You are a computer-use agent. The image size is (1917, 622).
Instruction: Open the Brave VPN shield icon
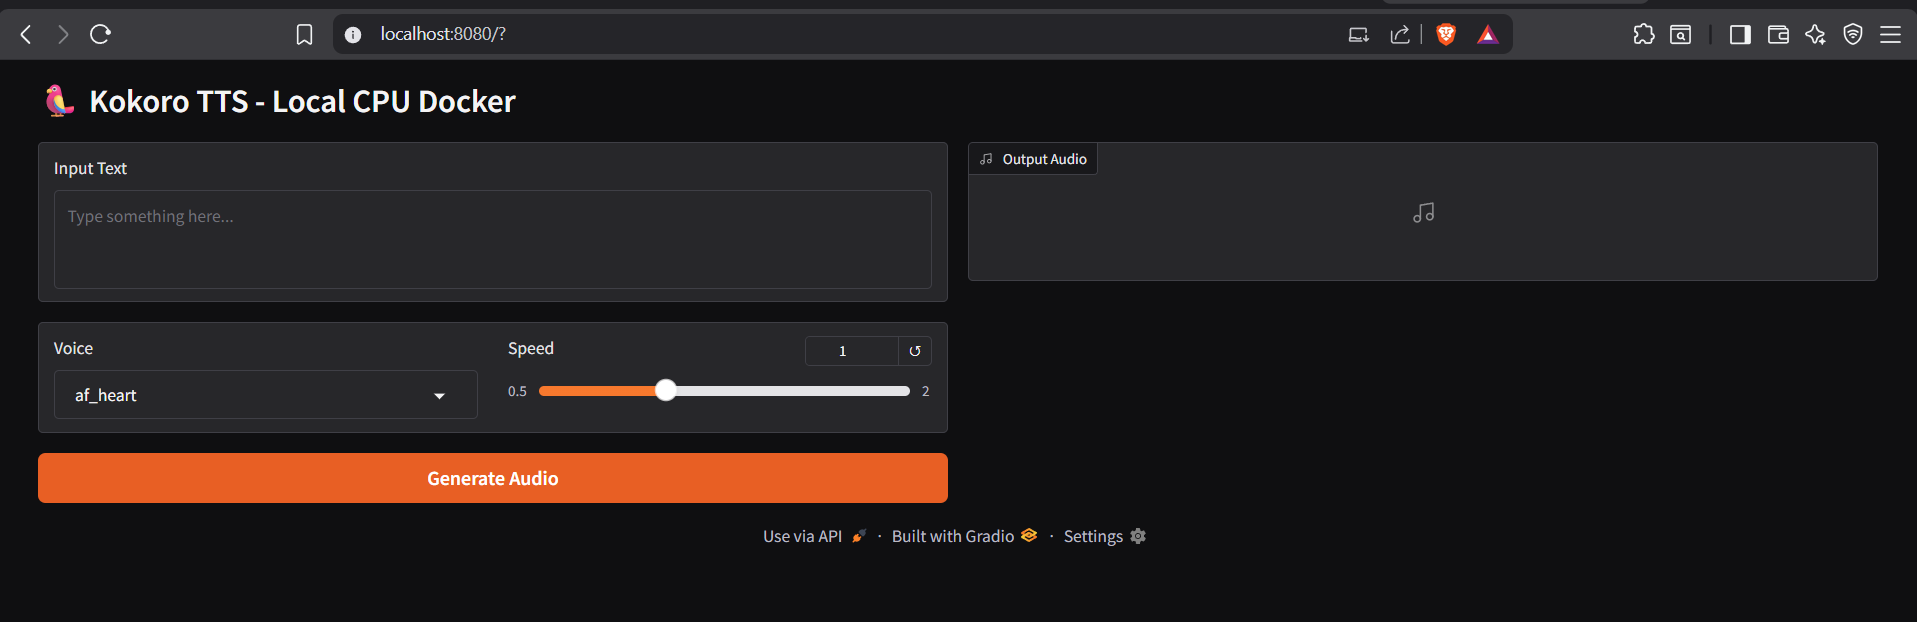click(1853, 35)
